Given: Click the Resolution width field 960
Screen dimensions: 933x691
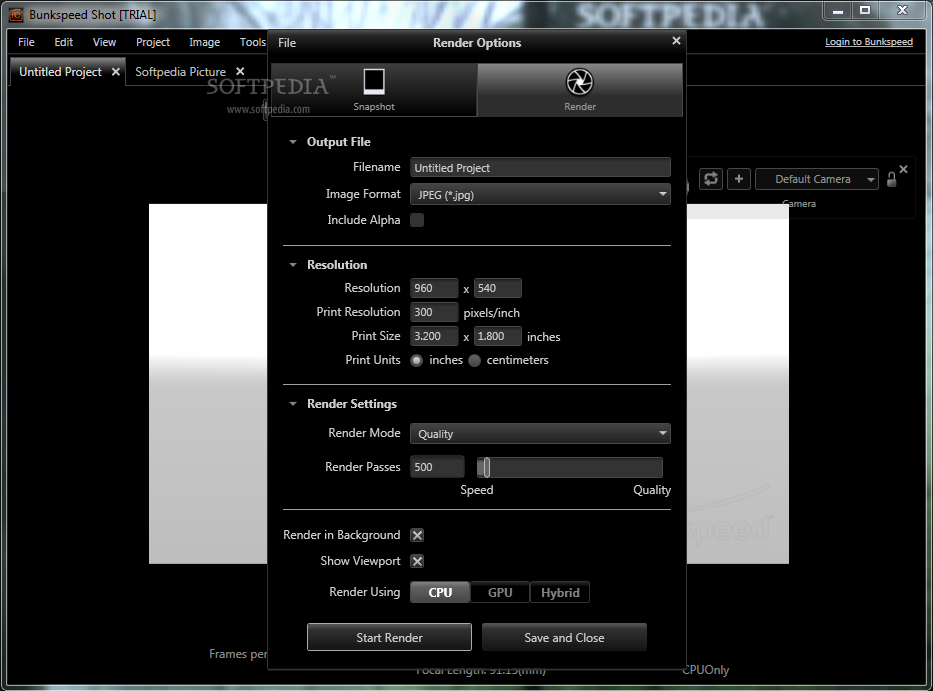Looking at the screenshot, I should tap(434, 288).
